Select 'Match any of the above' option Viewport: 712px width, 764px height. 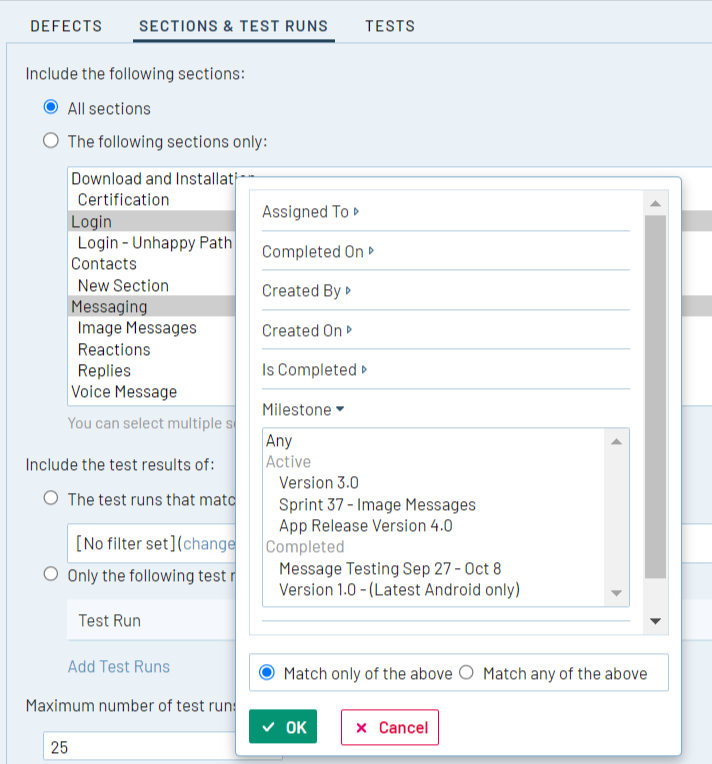[x=466, y=673]
